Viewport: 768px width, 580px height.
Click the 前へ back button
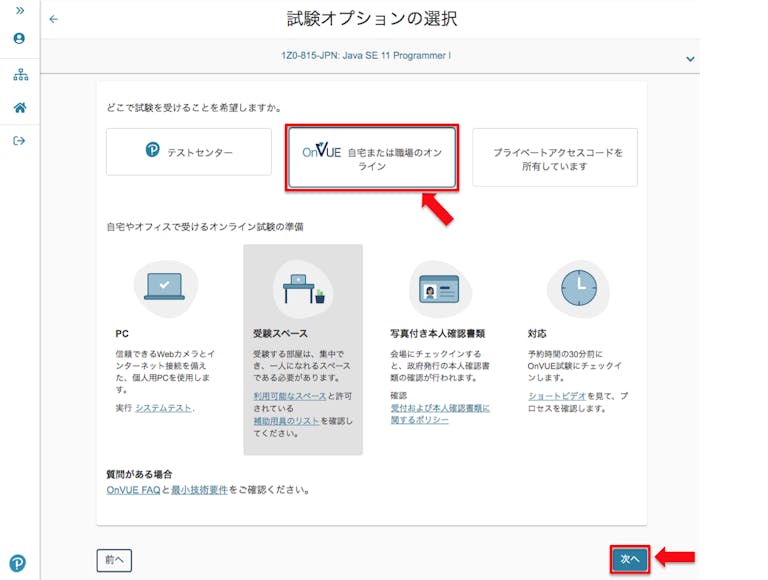click(114, 560)
